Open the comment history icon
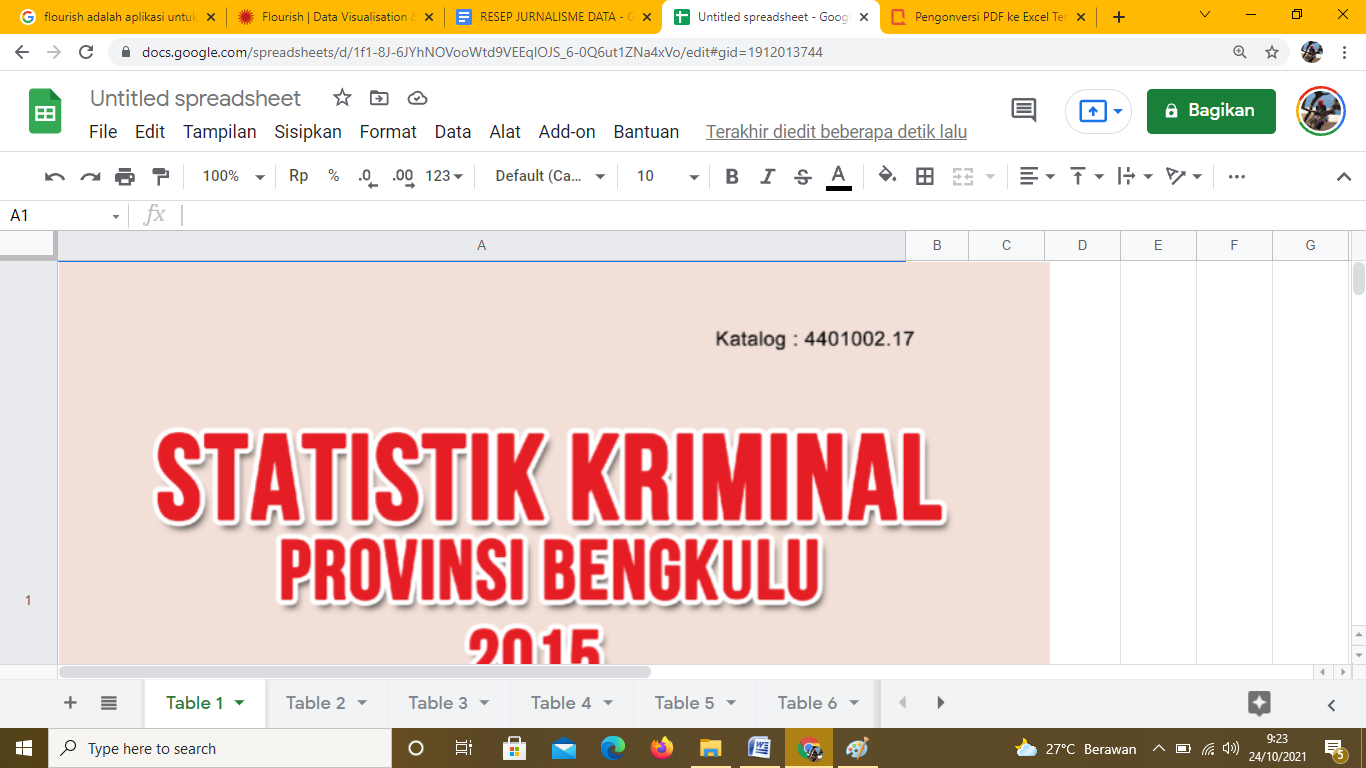 (x=1024, y=110)
